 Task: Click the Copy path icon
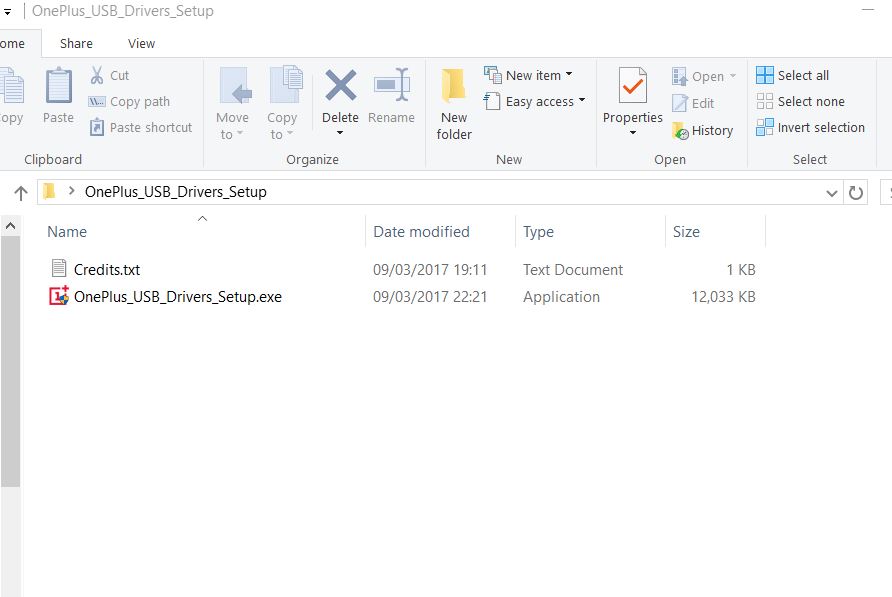point(97,101)
